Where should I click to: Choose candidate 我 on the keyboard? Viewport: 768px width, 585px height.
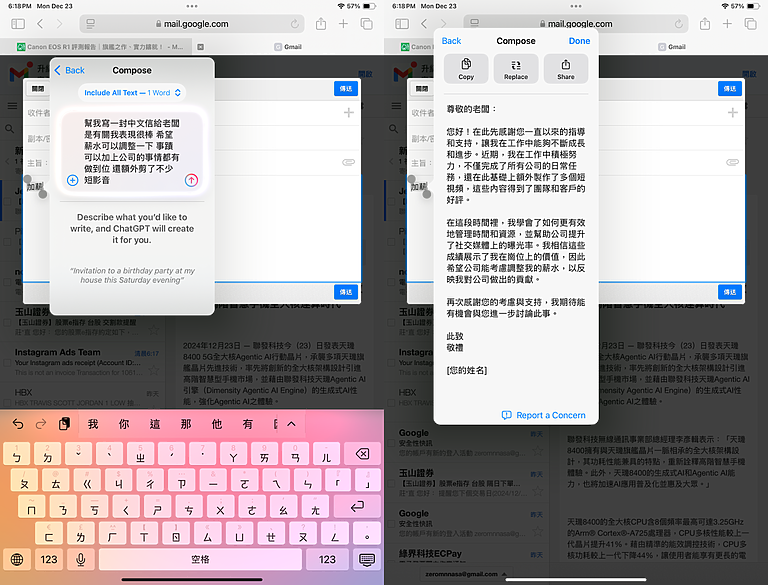[x=93, y=424]
